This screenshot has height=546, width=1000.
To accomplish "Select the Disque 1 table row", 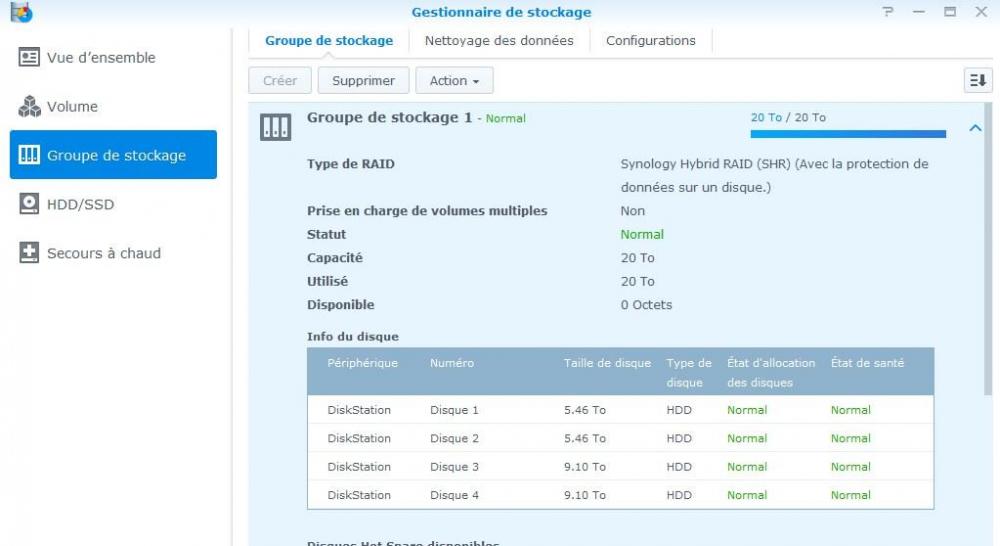I will pyautogui.click(x=621, y=410).
